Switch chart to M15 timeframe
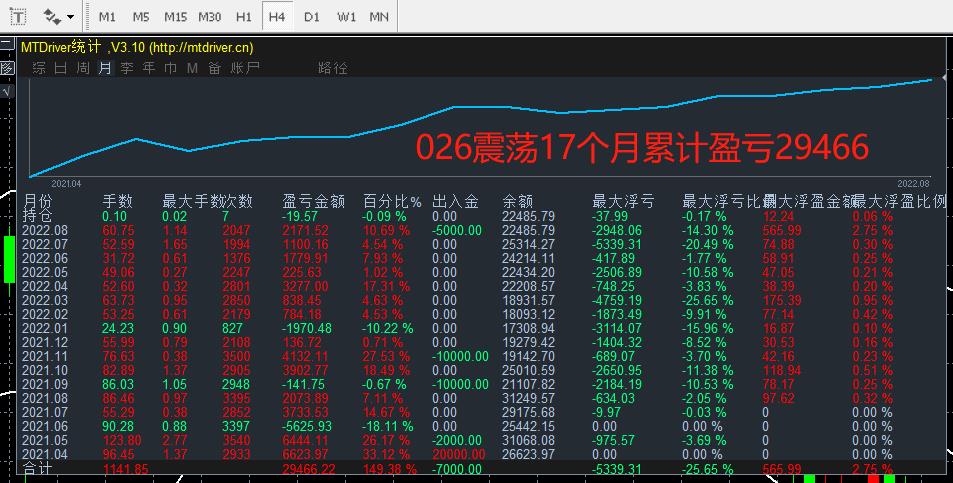Viewport: 953px width, 483px height. (175, 17)
